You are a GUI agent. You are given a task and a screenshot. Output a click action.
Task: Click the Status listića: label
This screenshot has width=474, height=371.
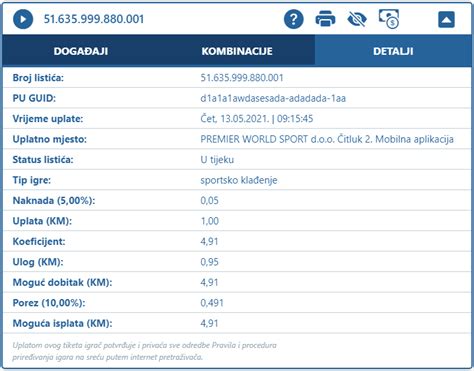(43, 160)
